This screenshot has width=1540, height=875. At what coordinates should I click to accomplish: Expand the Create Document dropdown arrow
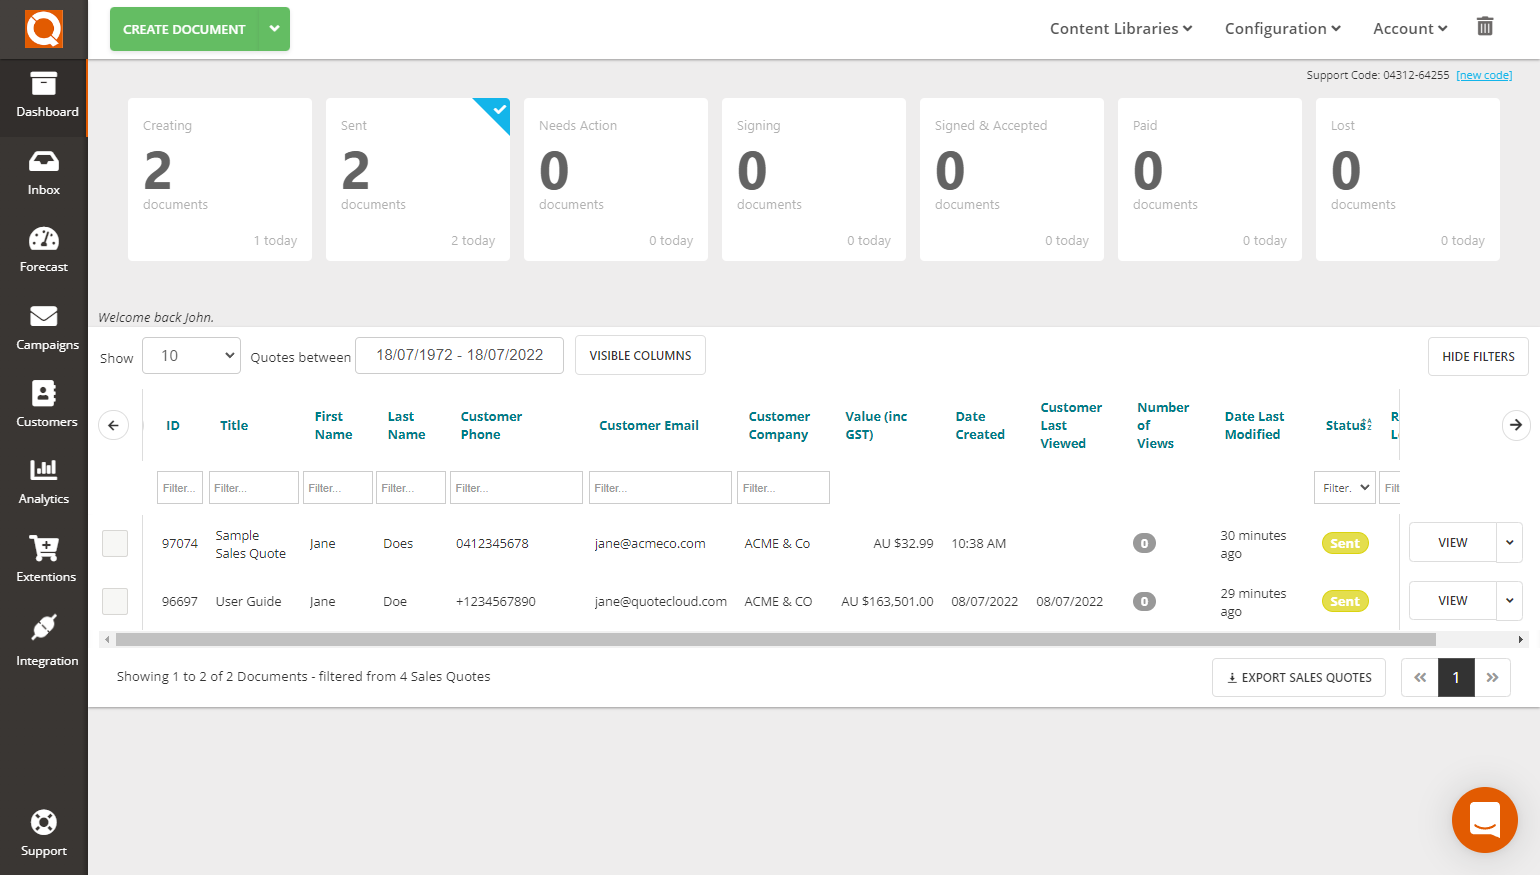click(x=274, y=29)
